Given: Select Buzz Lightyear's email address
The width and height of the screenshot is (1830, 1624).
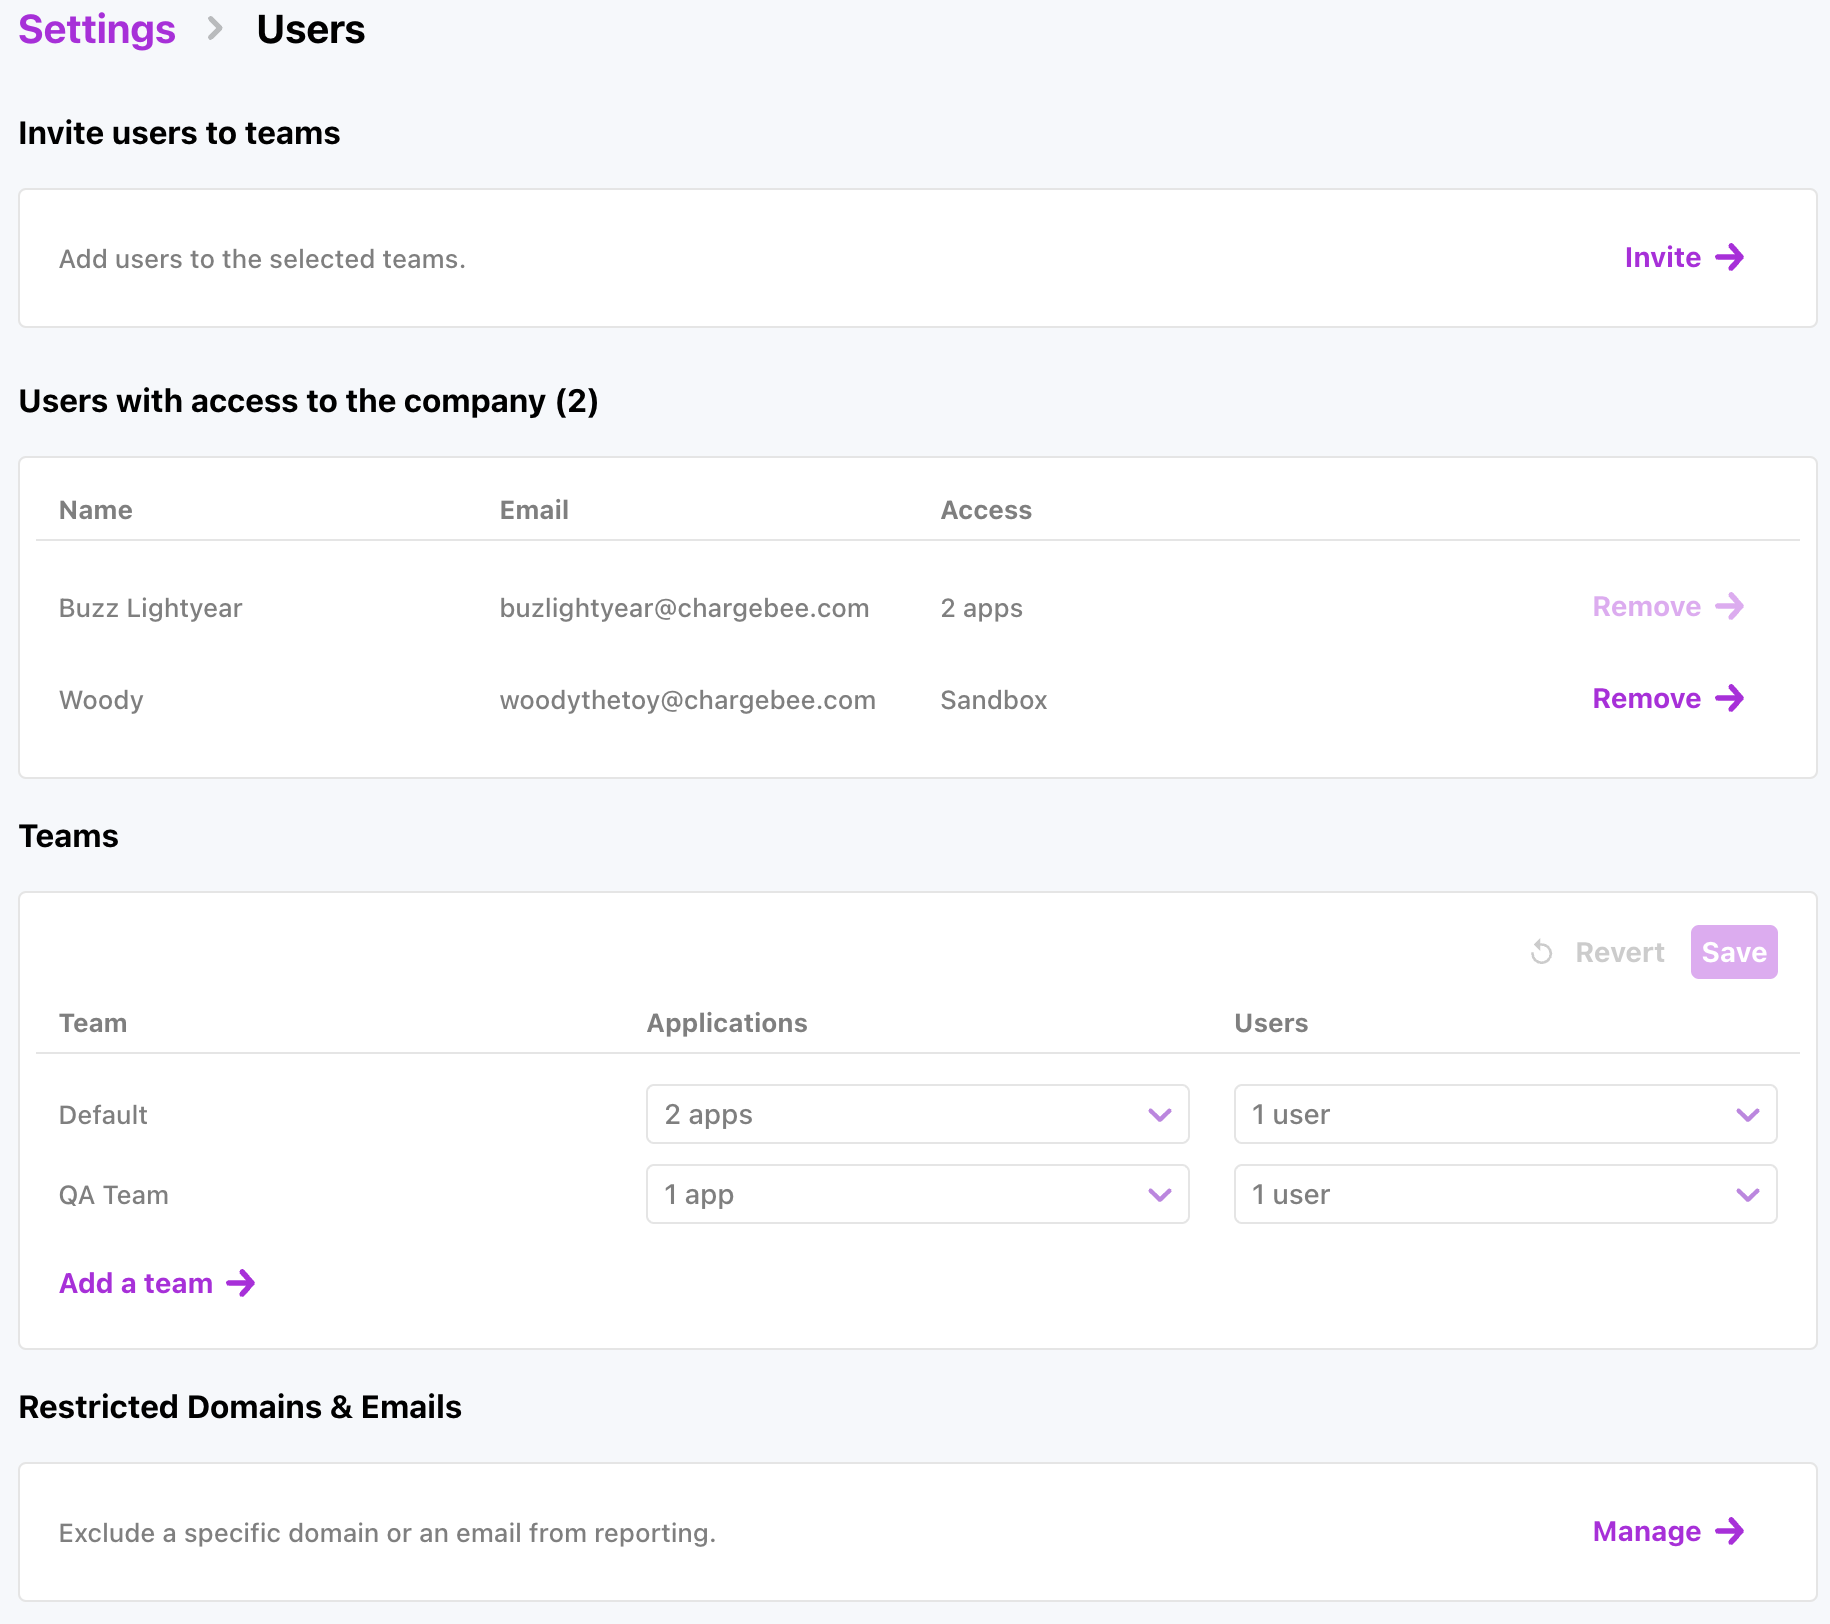Looking at the screenshot, I should (684, 608).
